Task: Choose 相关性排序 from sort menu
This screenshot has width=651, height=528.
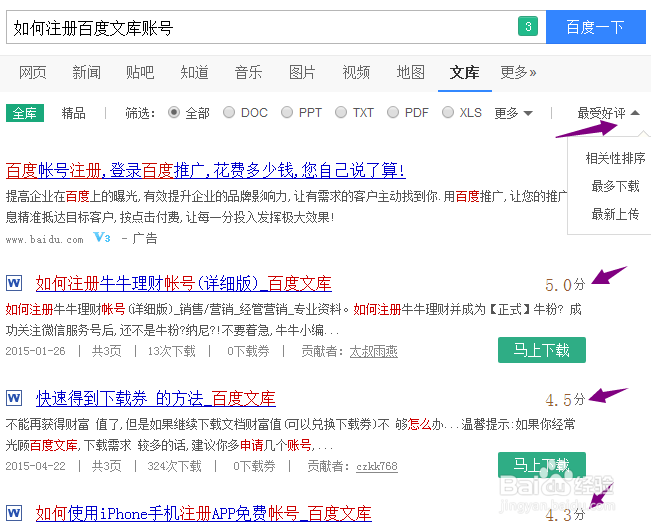Action: (615, 158)
